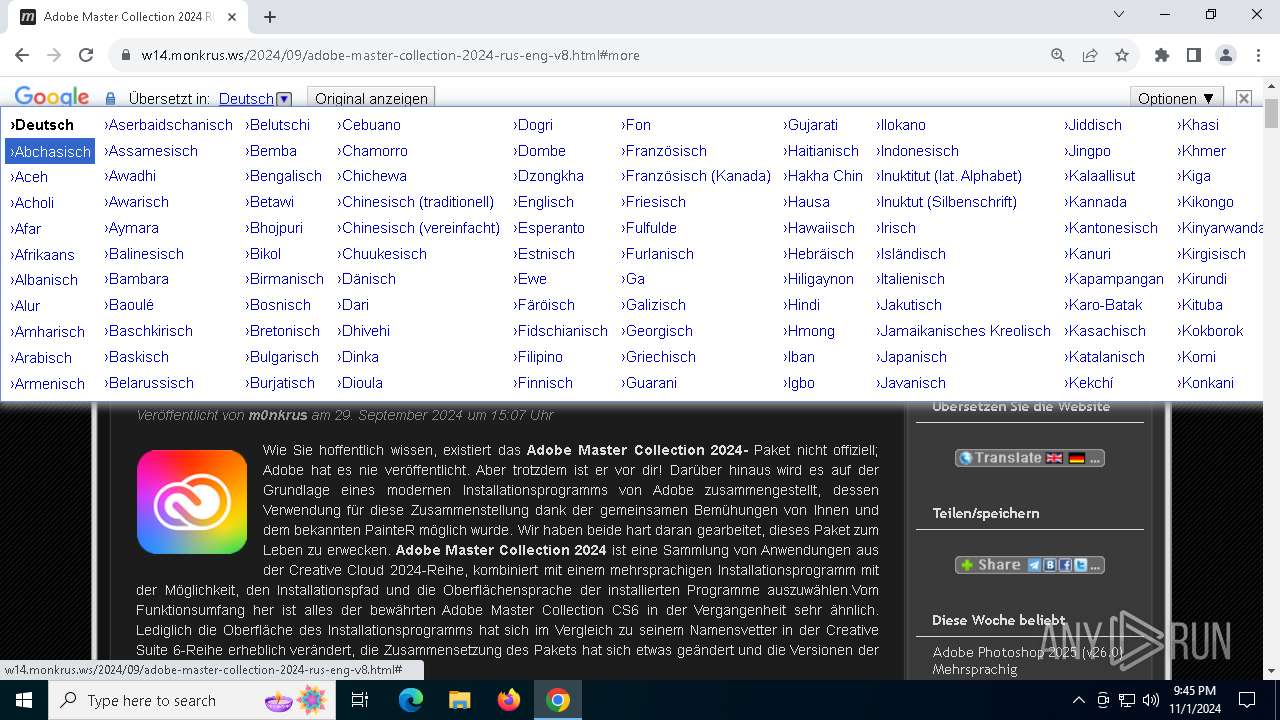Select Esperanto language
Viewport: 1280px width, 720px height.
(x=549, y=228)
